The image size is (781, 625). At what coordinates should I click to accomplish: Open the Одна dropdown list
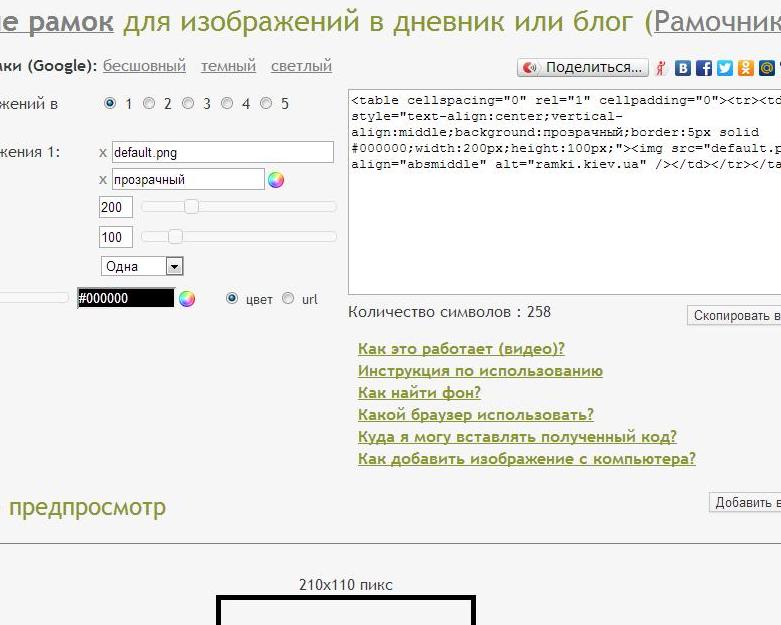pos(142,266)
